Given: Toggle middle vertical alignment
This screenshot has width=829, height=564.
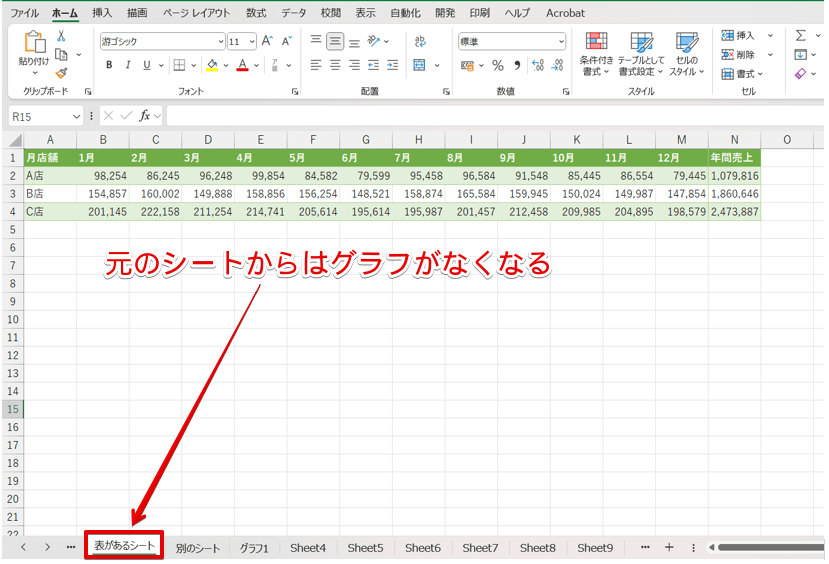Looking at the screenshot, I should click(x=335, y=41).
